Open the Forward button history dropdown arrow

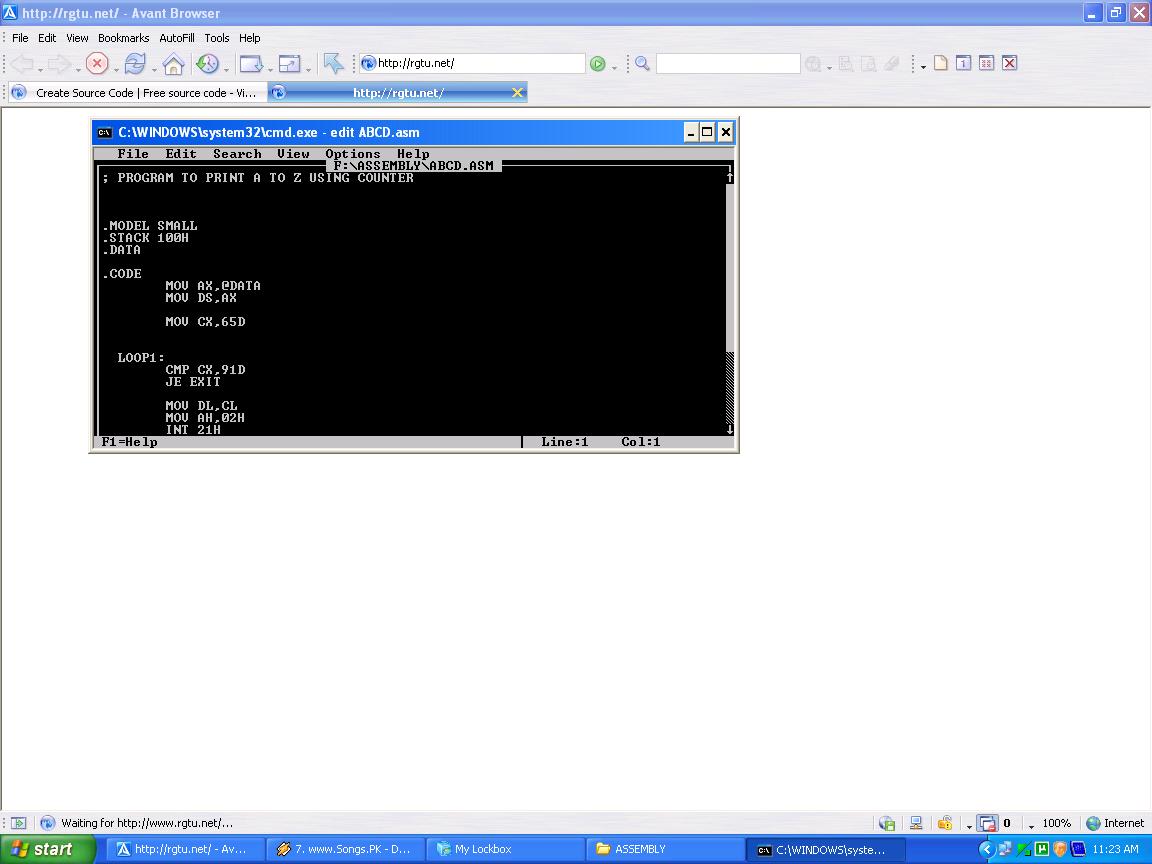77,69
